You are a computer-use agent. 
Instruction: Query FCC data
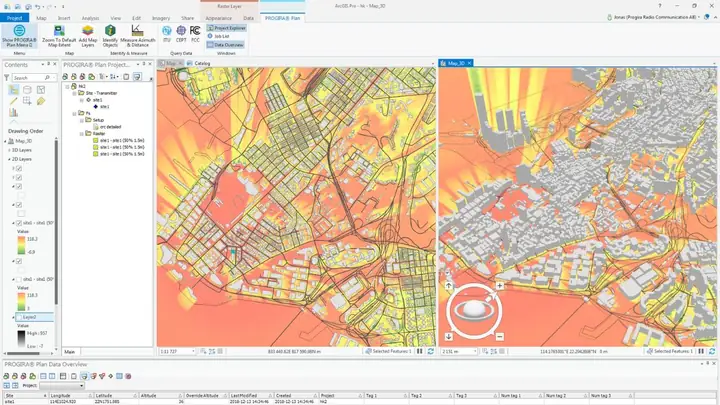tap(195, 34)
